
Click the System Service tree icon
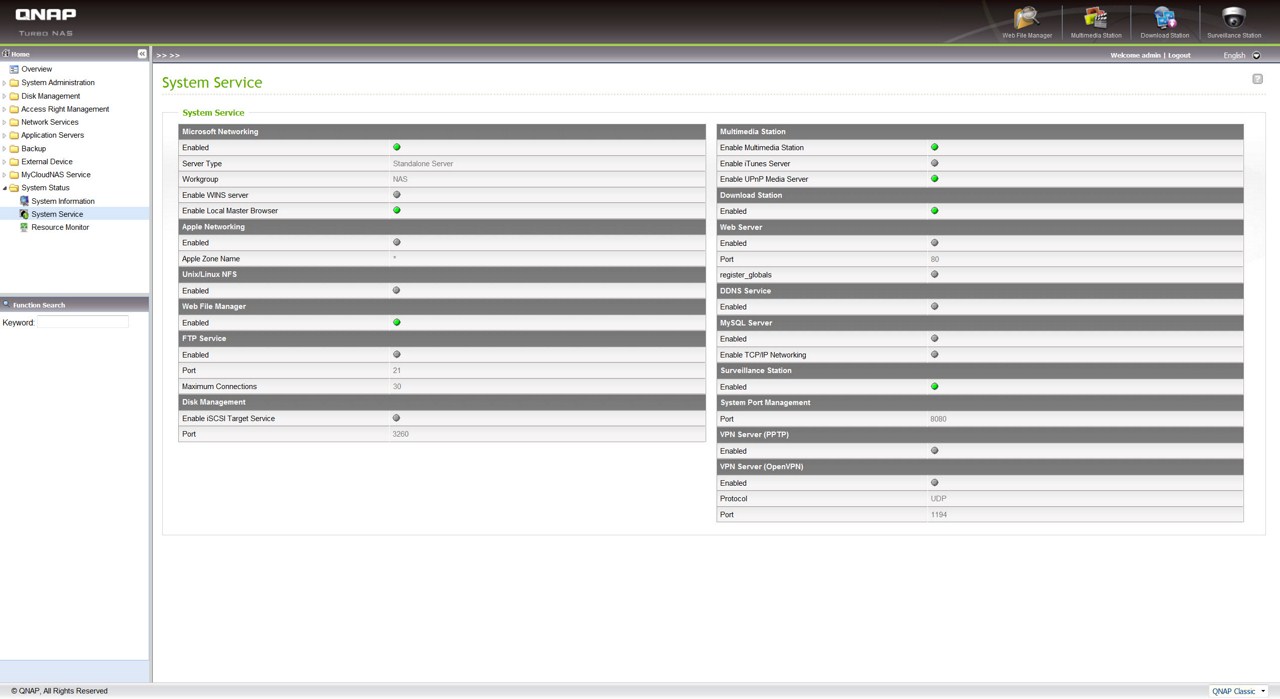point(24,214)
